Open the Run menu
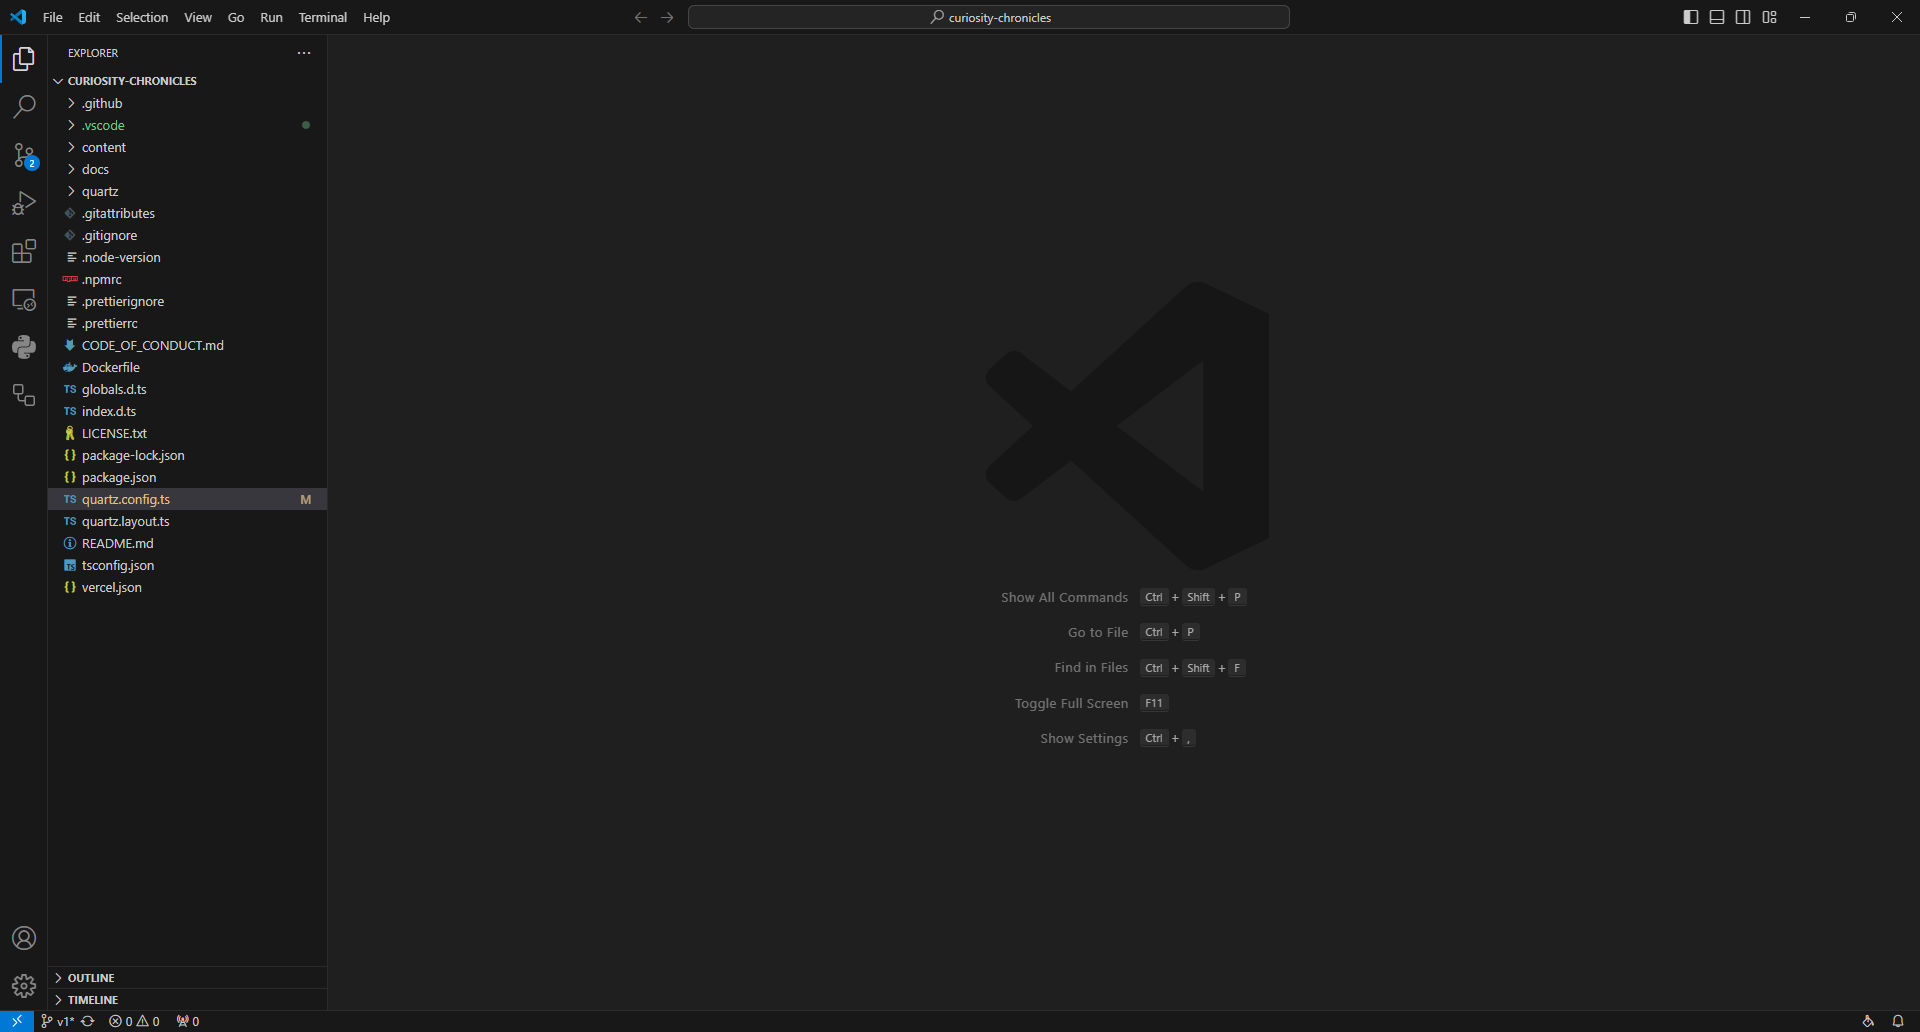Viewport: 1920px width, 1032px height. pyautogui.click(x=271, y=17)
